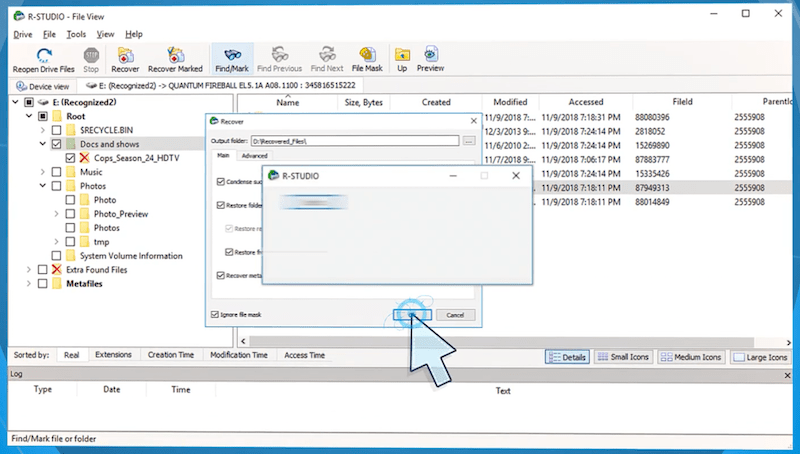Viewport: 800px width, 454px height.
Task: Collapse the Photos folder tree node
Action: (42, 186)
